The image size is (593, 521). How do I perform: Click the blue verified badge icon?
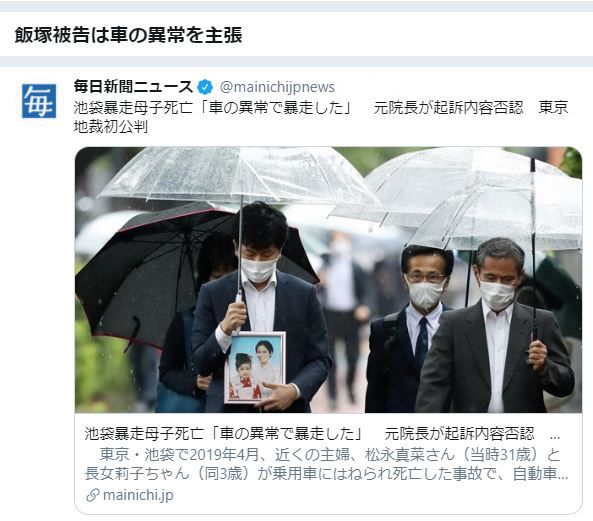[205, 87]
